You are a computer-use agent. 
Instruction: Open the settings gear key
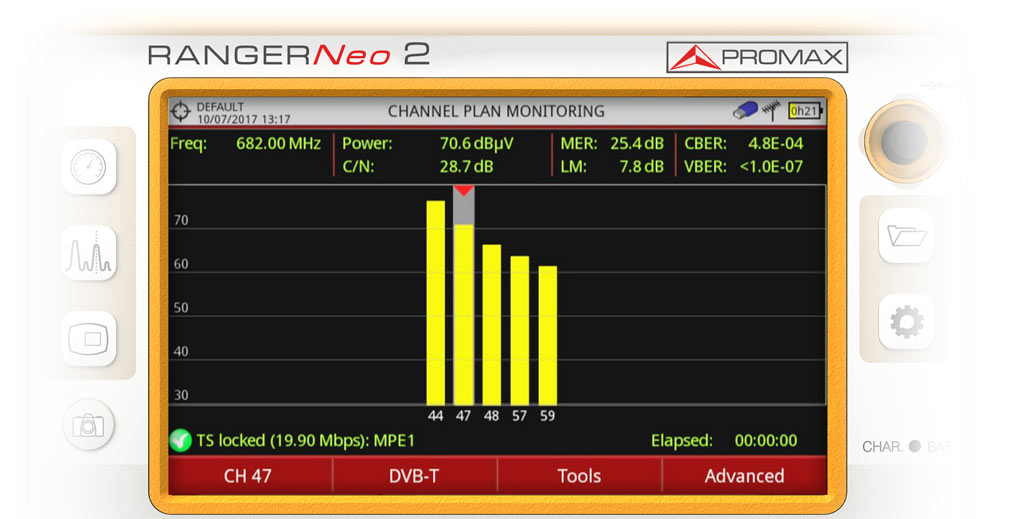pyautogui.click(x=906, y=322)
